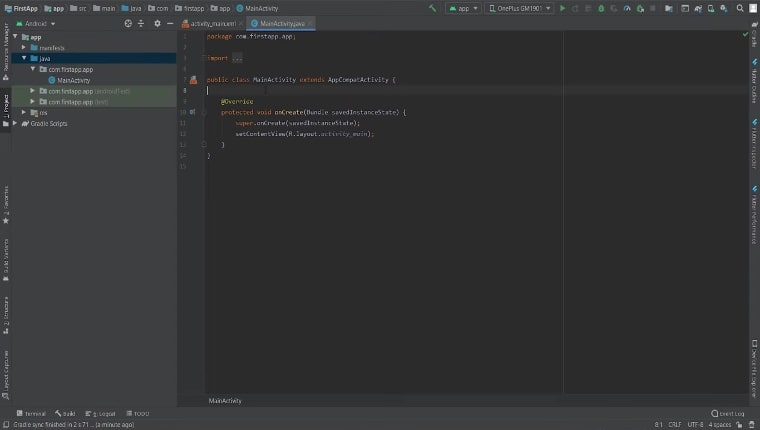Open the SDK Manager icon

click(x=724, y=8)
